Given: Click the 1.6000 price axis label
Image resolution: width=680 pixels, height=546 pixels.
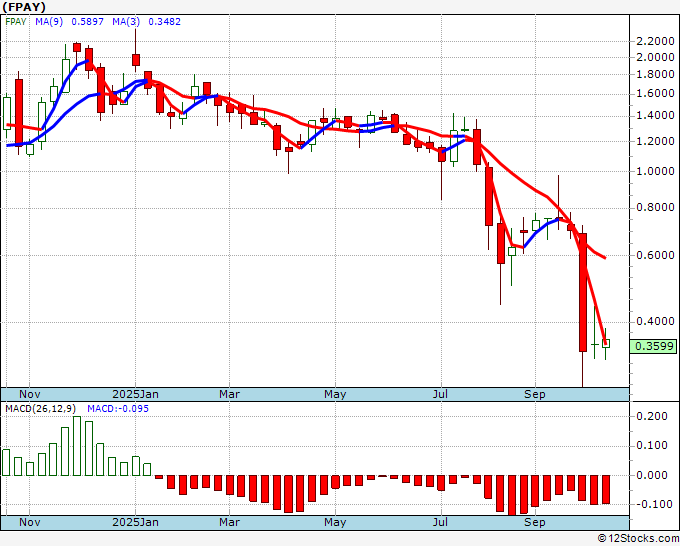Looking at the screenshot, I should point(655,93).
